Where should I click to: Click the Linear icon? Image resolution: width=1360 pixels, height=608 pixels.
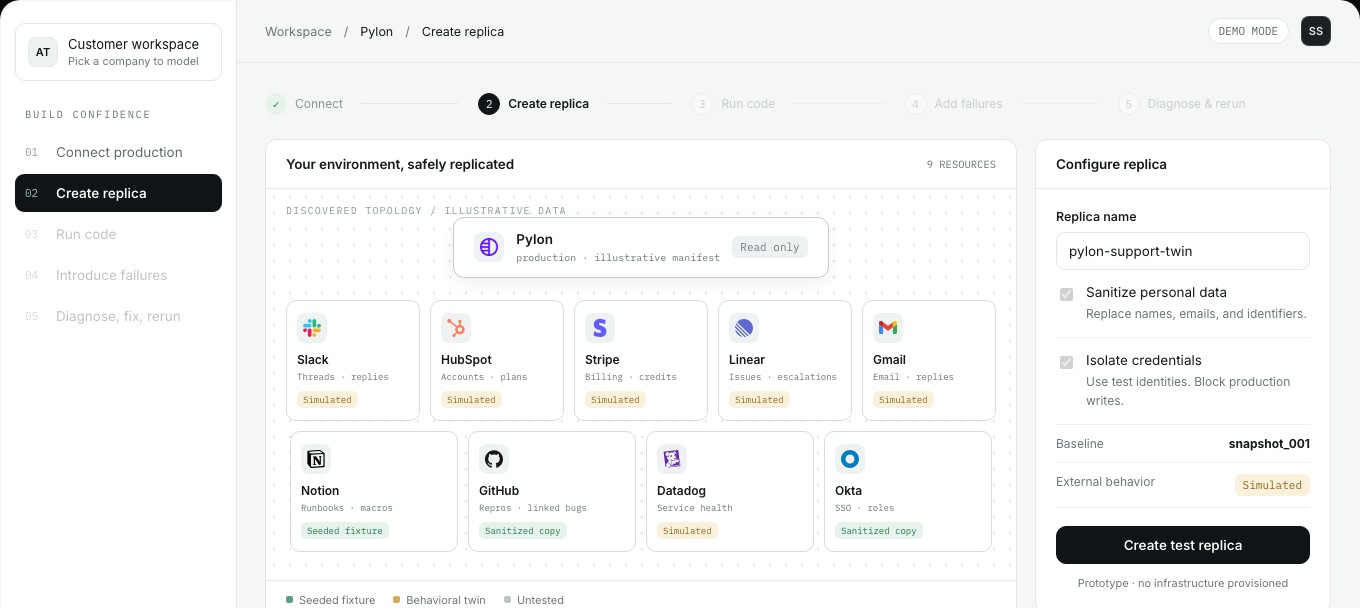tap(744, 328)
